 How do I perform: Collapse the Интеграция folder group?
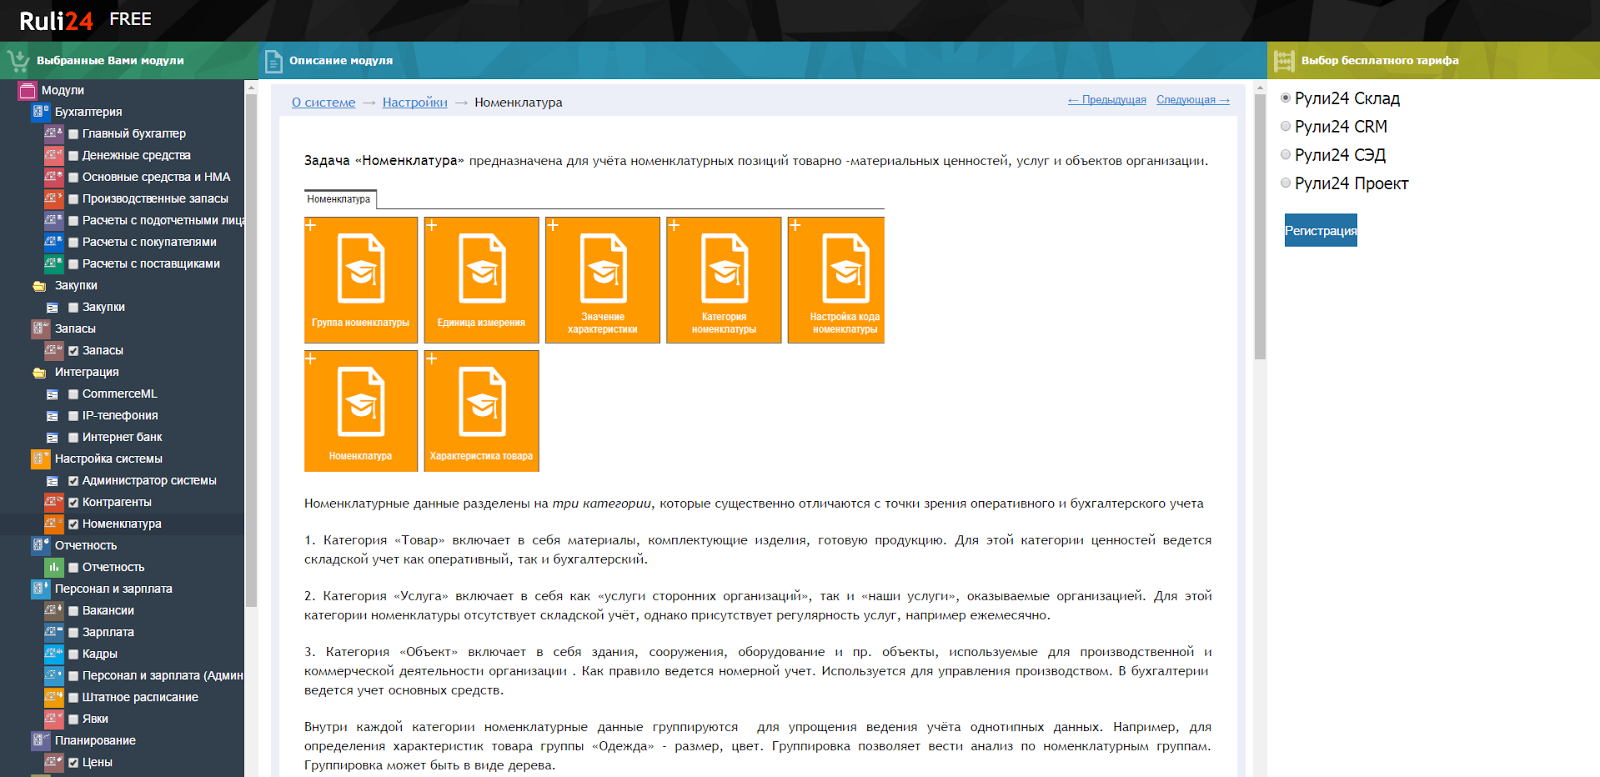(39, 373)
